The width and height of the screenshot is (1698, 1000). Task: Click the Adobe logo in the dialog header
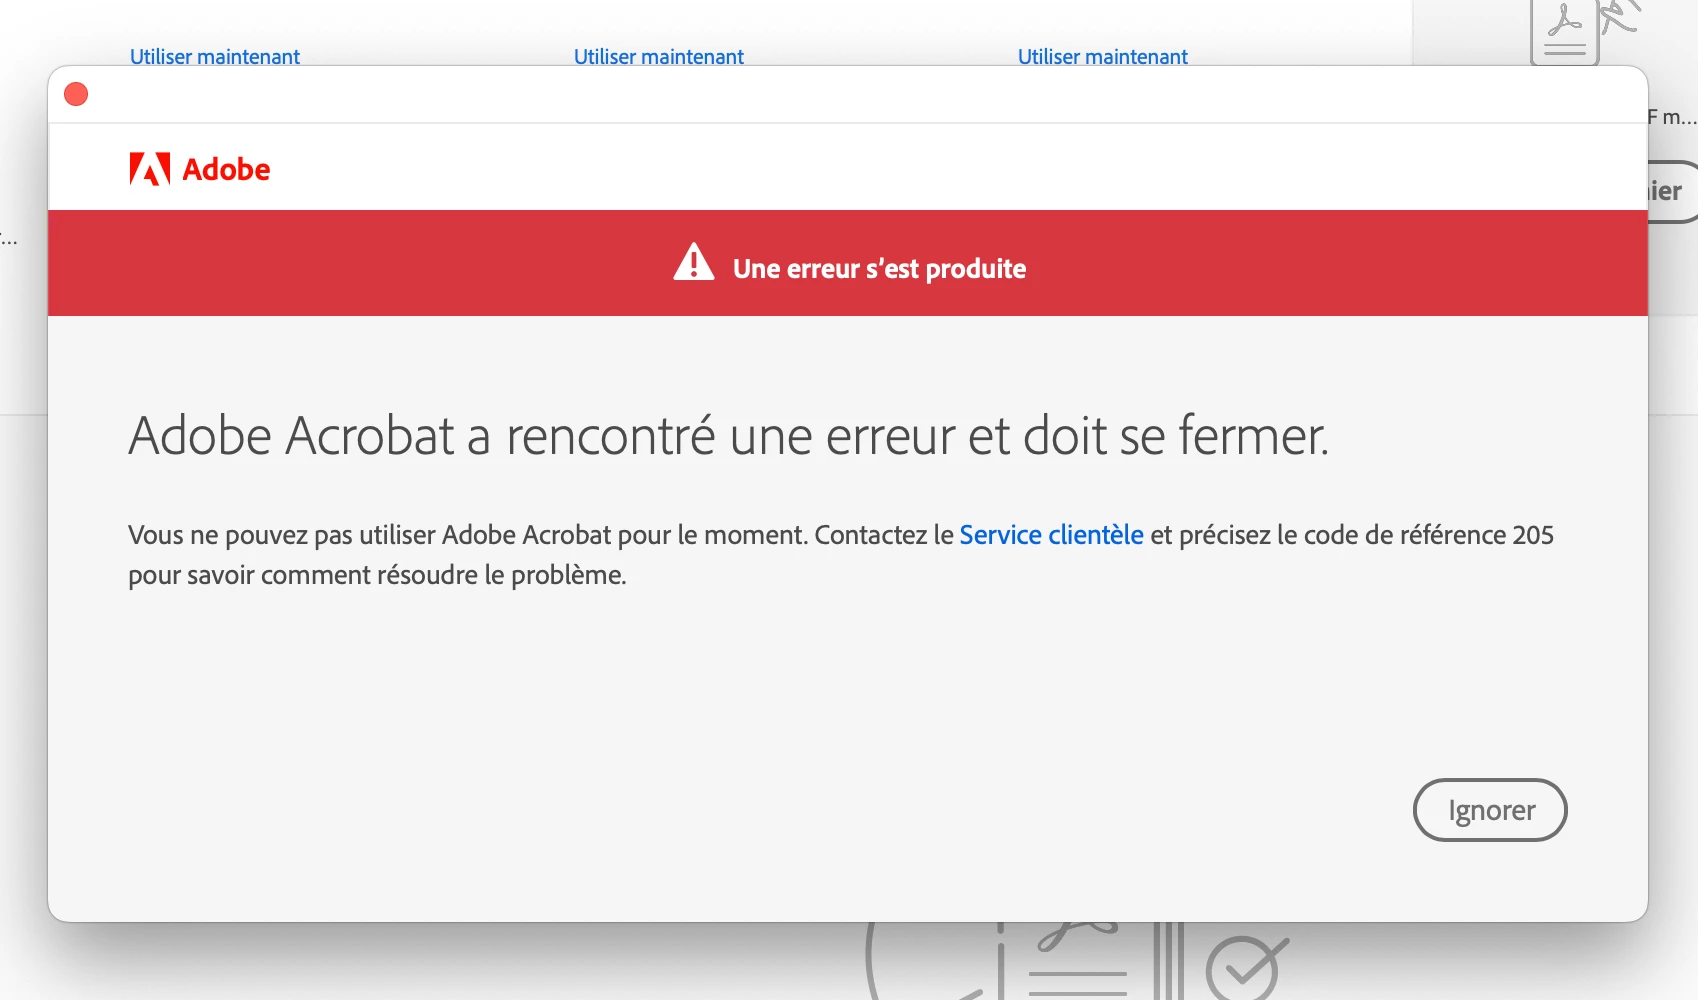[x=200, y=169]
